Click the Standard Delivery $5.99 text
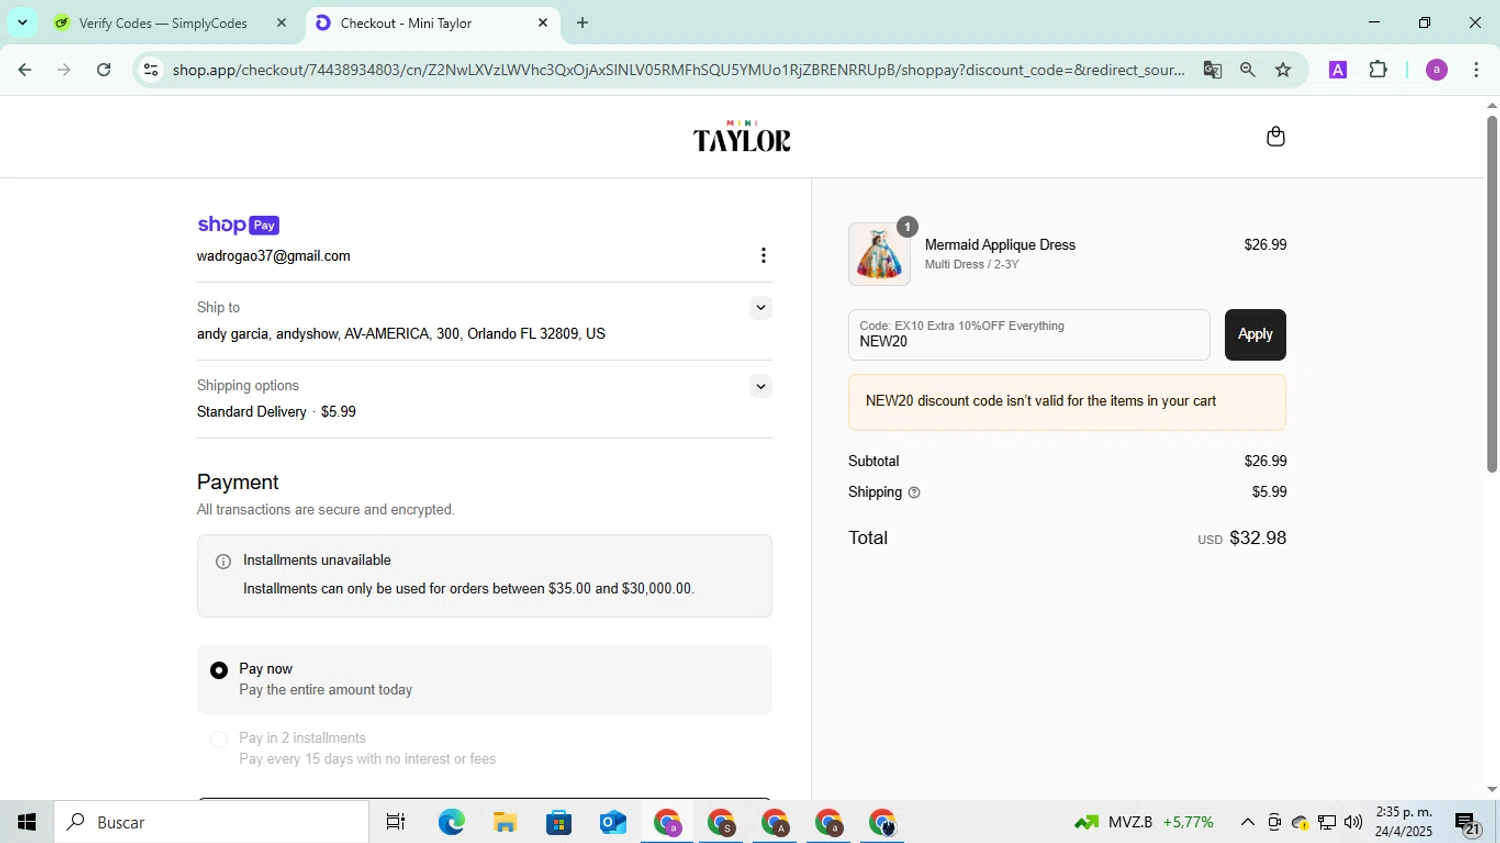Screen dimensions: 1500x843 tap(276, 412)
